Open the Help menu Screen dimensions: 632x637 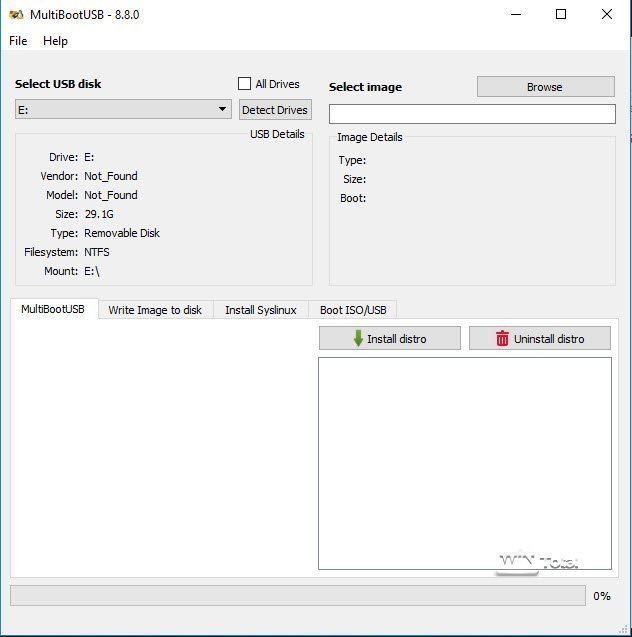pos(55,41)
